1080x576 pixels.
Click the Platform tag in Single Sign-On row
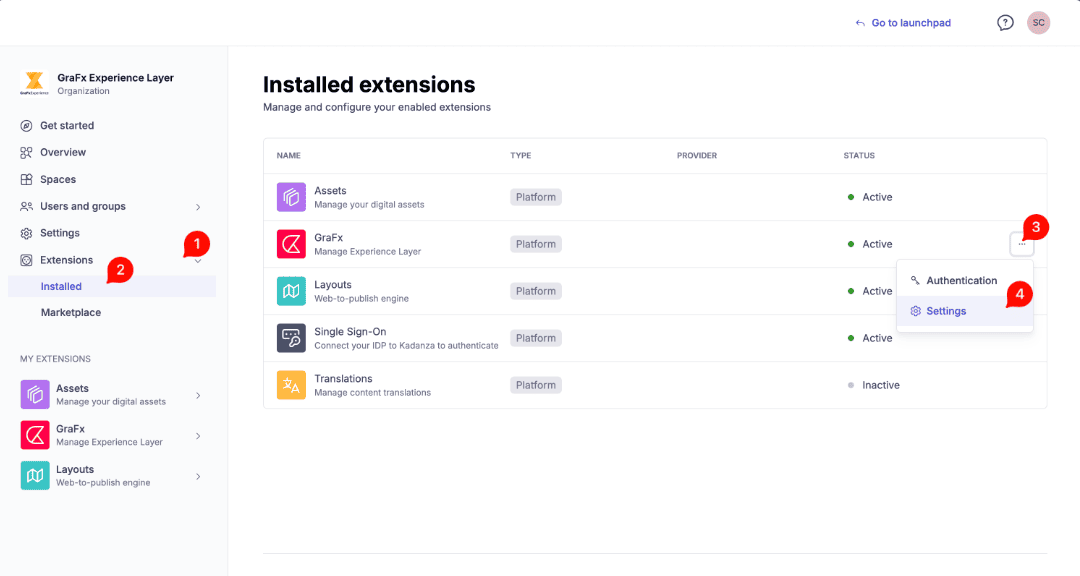pyautogui.click(x=536, y=338)
